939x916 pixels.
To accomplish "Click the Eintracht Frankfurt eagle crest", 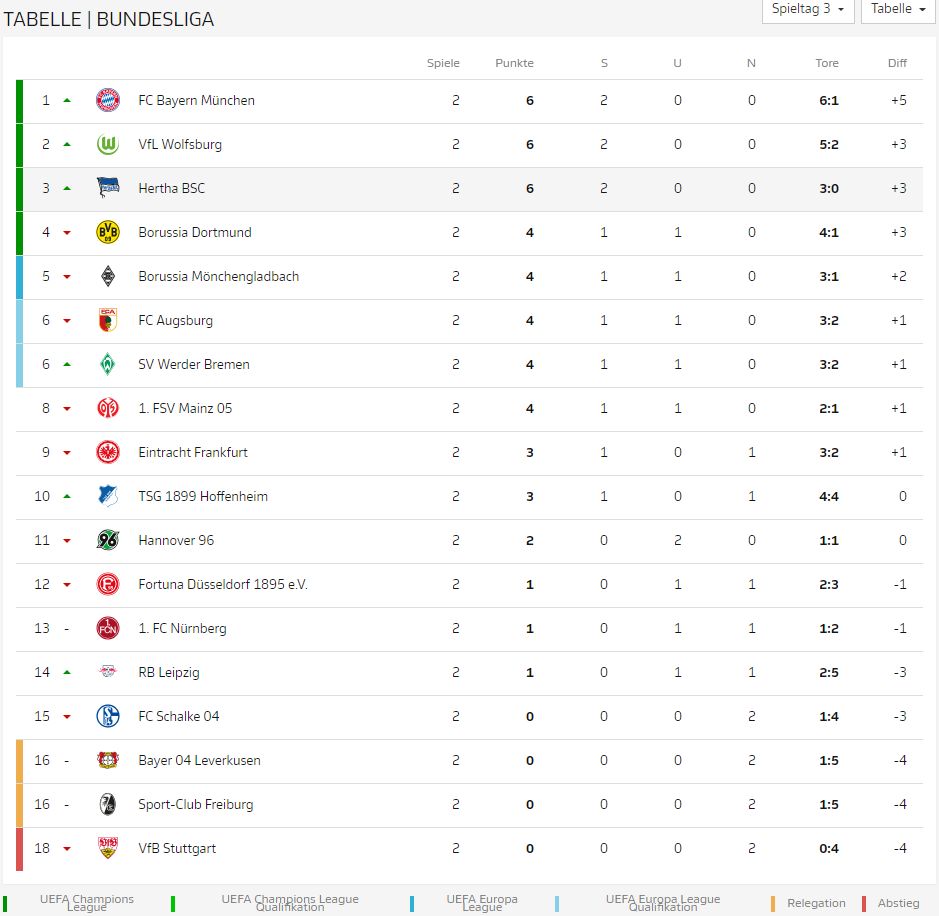I will (108, 452).
